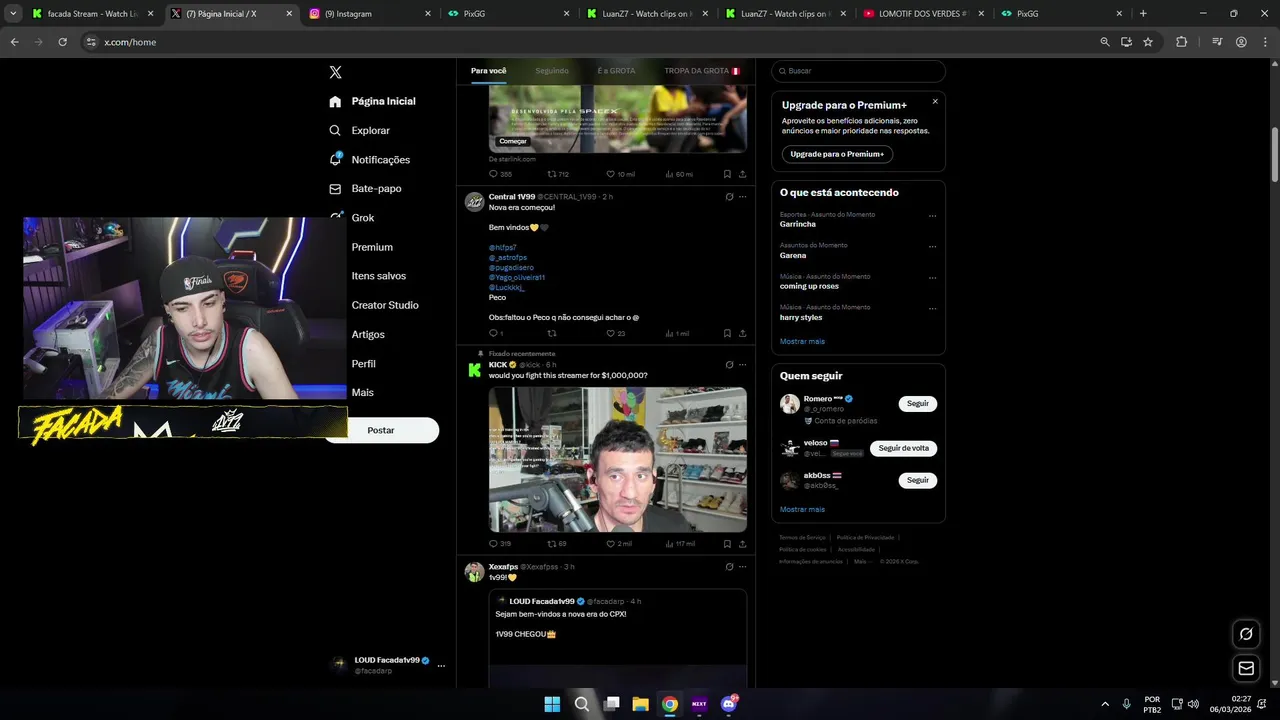Ask Grok about the KICK post
The image size is (1280, 720).
click(x=729, y=365)
